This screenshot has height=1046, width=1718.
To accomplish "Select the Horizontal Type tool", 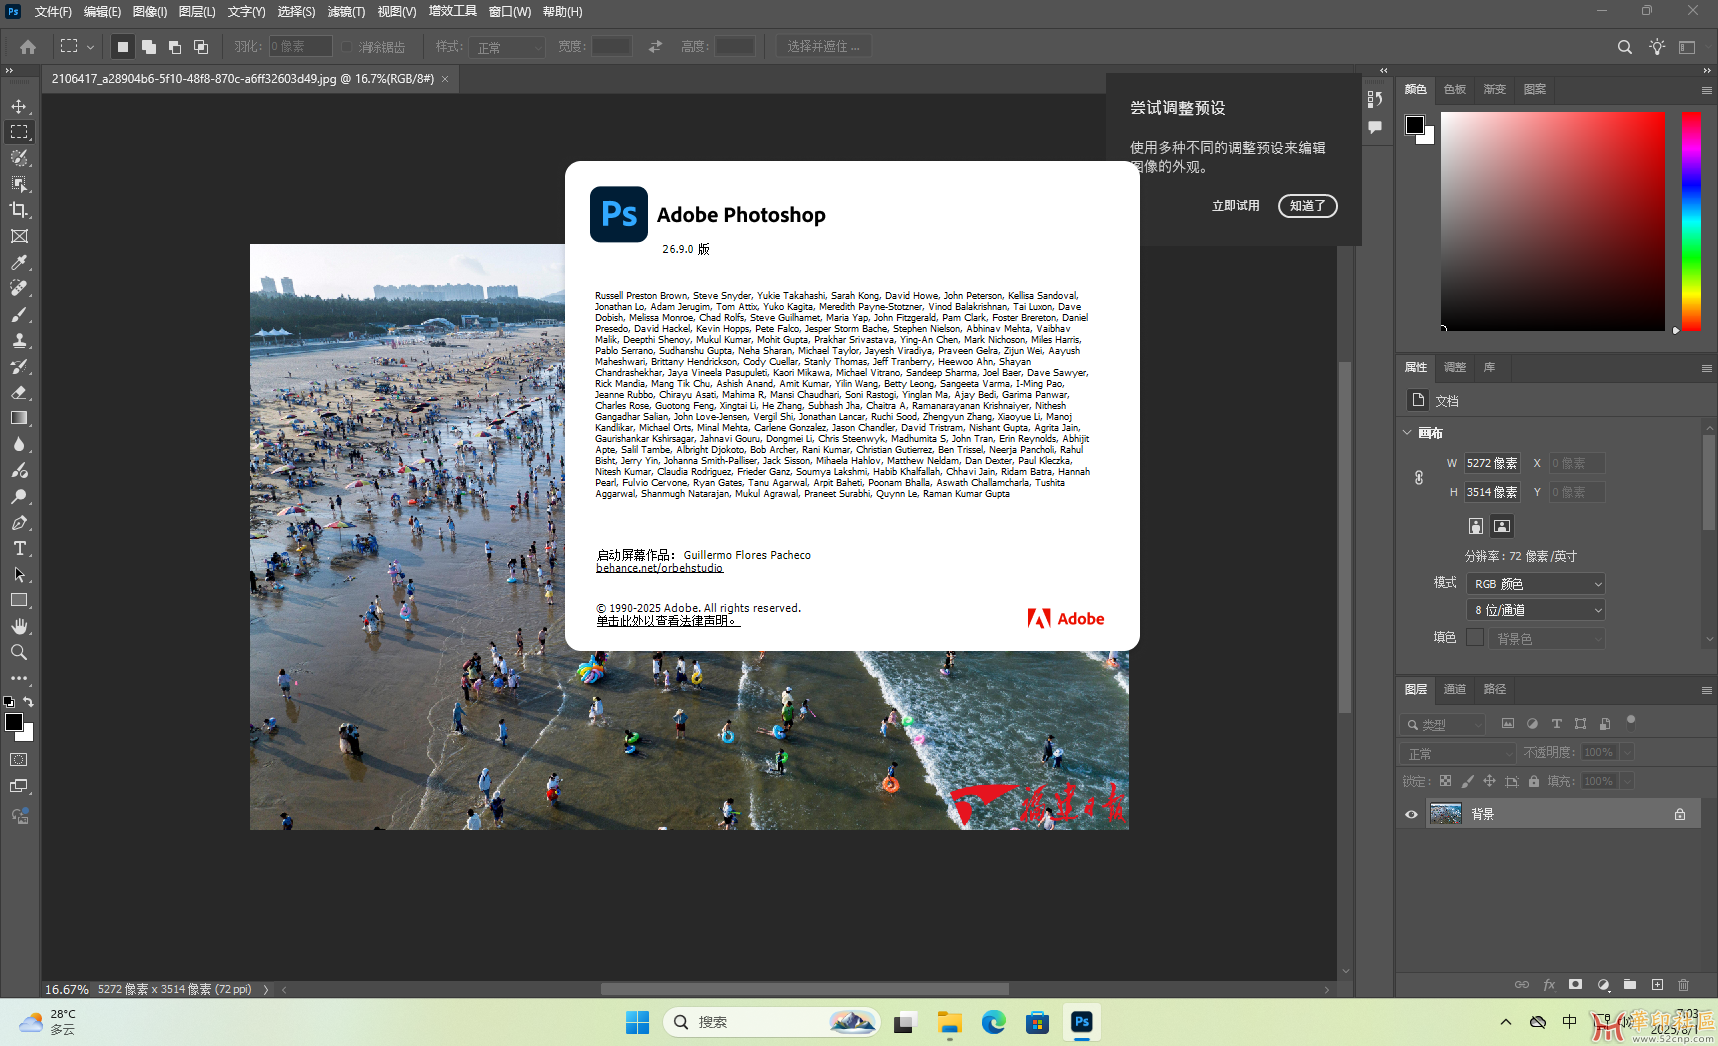I will 19,548.
